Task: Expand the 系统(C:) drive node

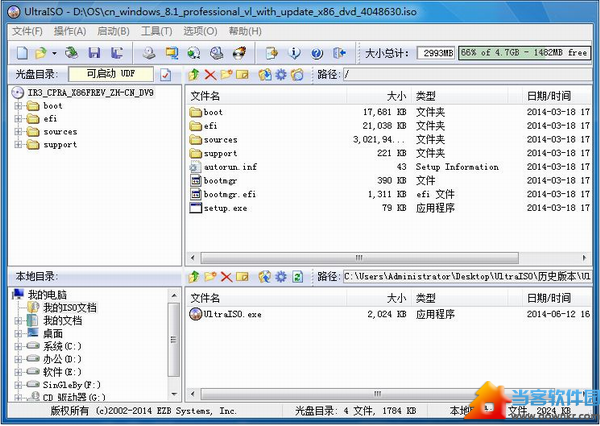Action: (18, 346)
